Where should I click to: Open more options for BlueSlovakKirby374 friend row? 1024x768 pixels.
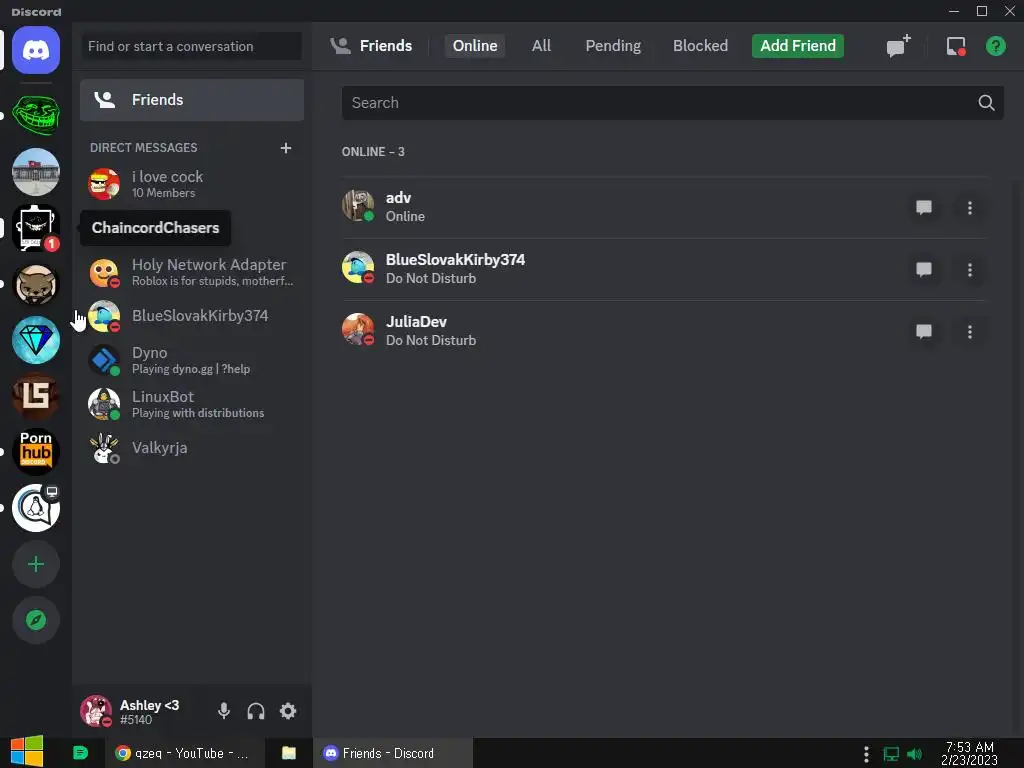click(970, 270)
